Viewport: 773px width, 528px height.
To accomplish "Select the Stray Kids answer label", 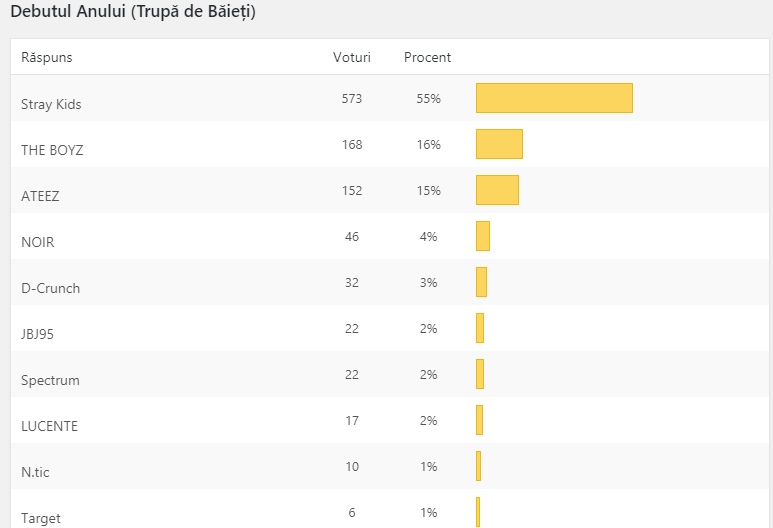I will [x=51, y=104].
